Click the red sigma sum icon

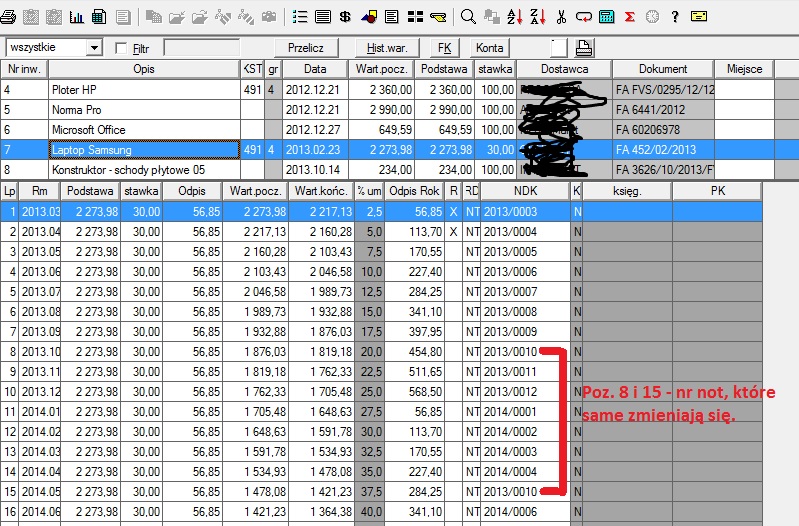(x=630, y=17)
